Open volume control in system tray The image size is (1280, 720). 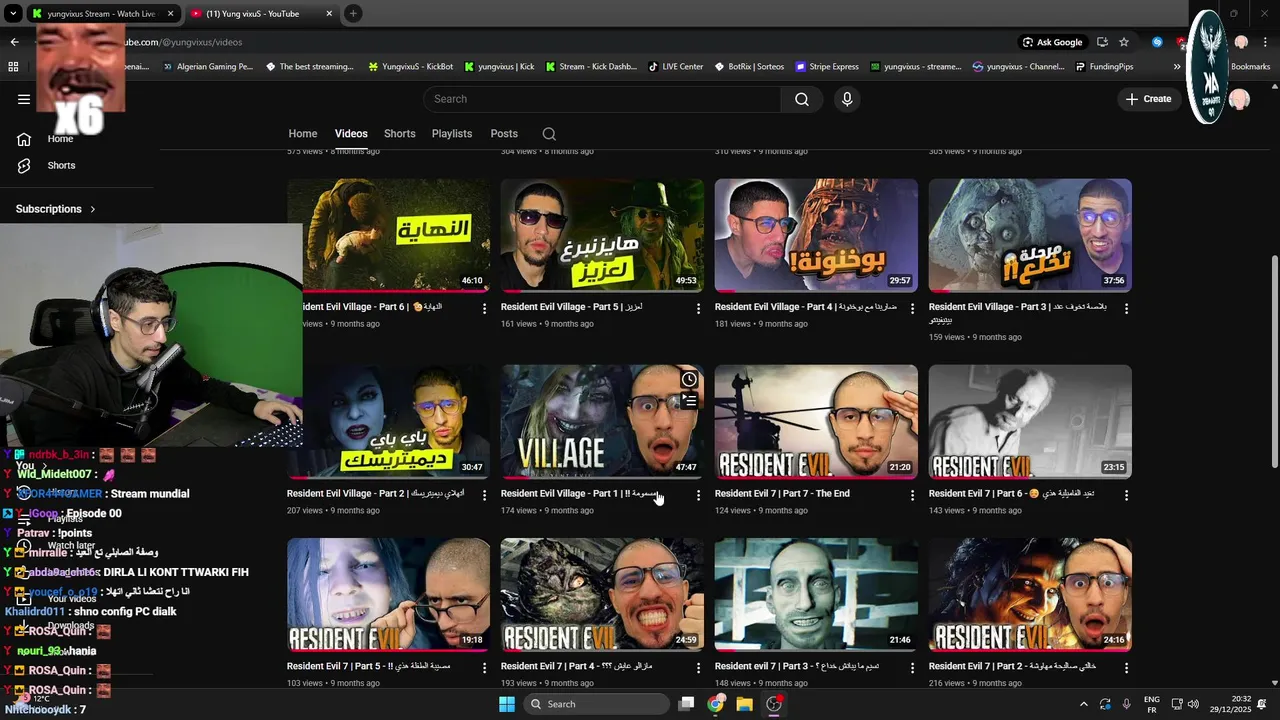click(1193, 704)
